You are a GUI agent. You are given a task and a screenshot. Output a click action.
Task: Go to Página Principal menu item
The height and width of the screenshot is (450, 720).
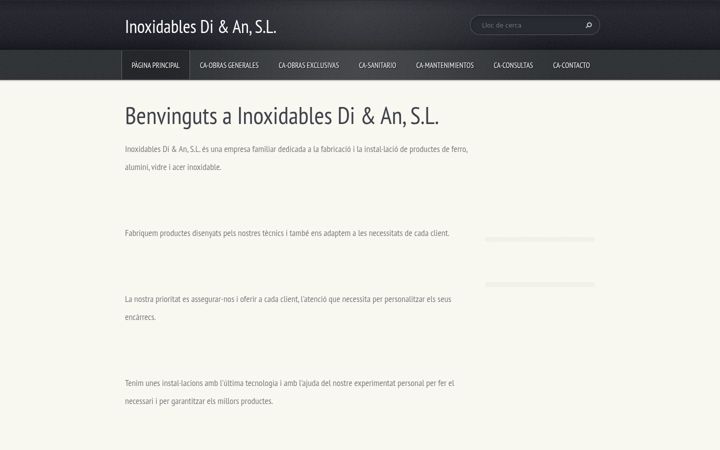click(x=155, y=65)
